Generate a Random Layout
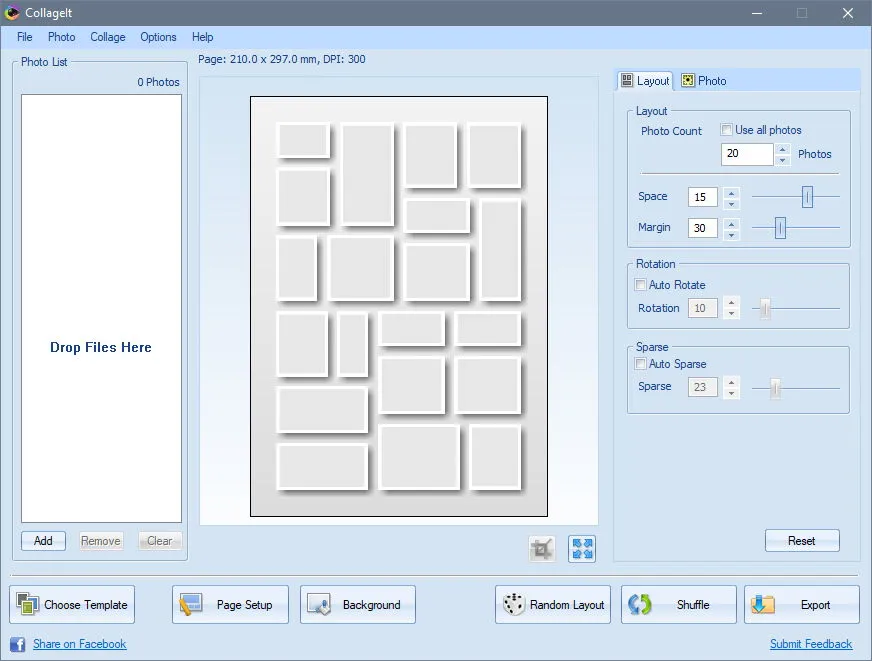 click(x=553, y=604)
